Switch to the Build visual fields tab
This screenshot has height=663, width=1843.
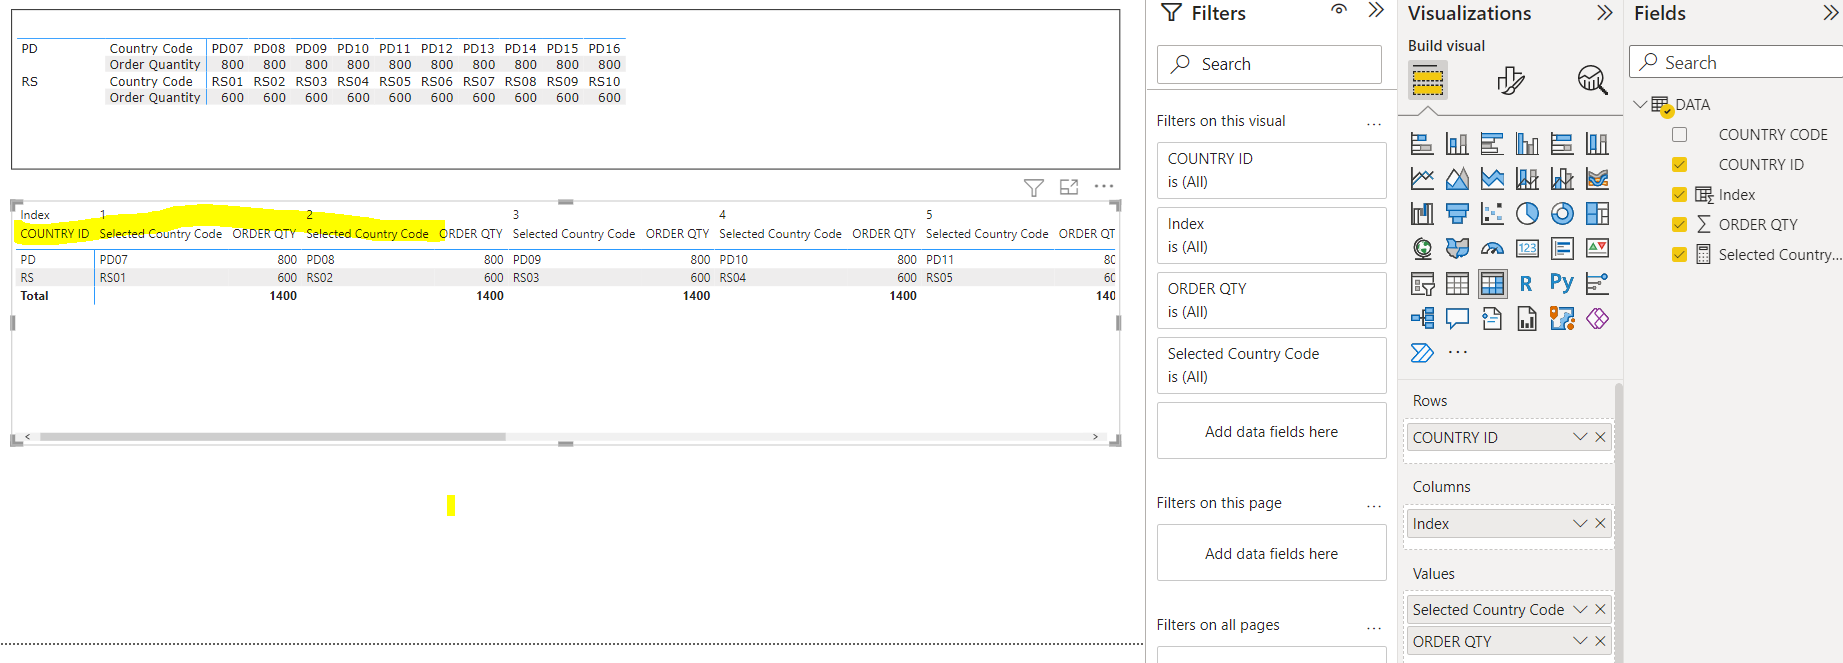1428,80
